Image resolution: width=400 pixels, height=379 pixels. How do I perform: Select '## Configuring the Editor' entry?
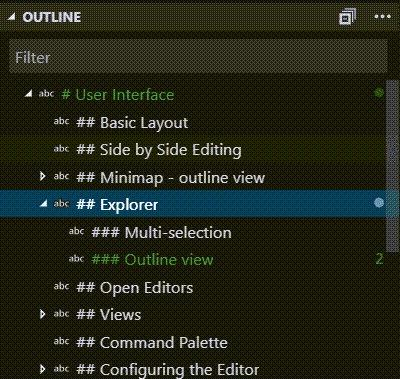168,370
